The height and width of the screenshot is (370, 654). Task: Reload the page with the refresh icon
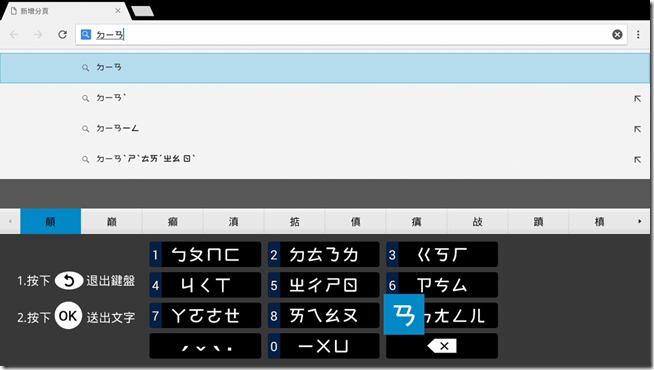(x=63, y=35)
